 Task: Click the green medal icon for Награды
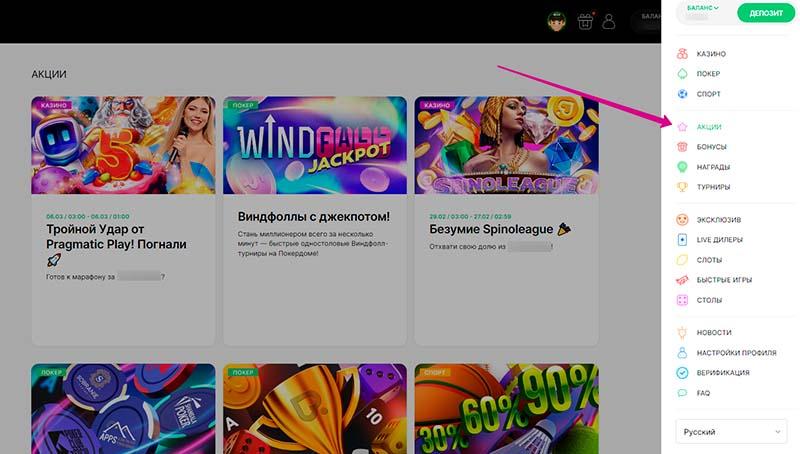(682, 167)
